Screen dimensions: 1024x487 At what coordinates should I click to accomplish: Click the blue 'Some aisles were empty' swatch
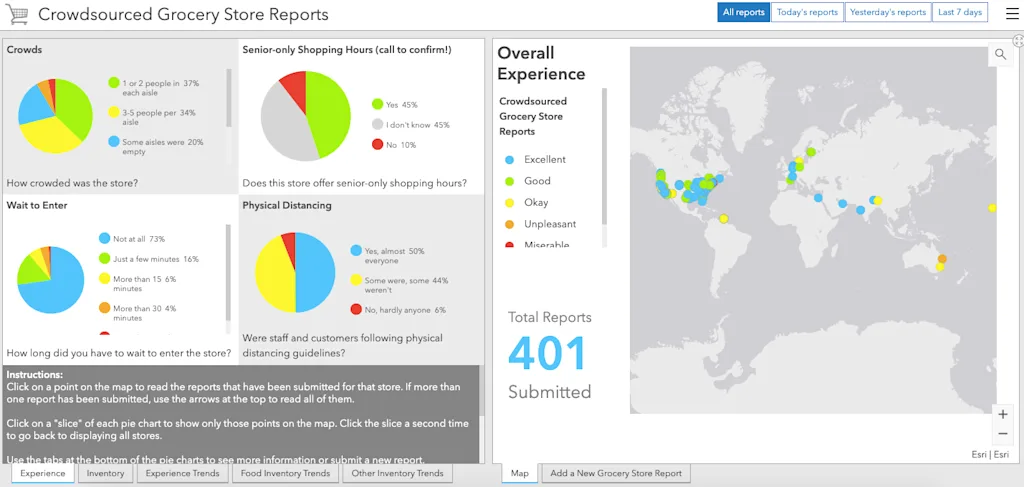coord(114,142)
